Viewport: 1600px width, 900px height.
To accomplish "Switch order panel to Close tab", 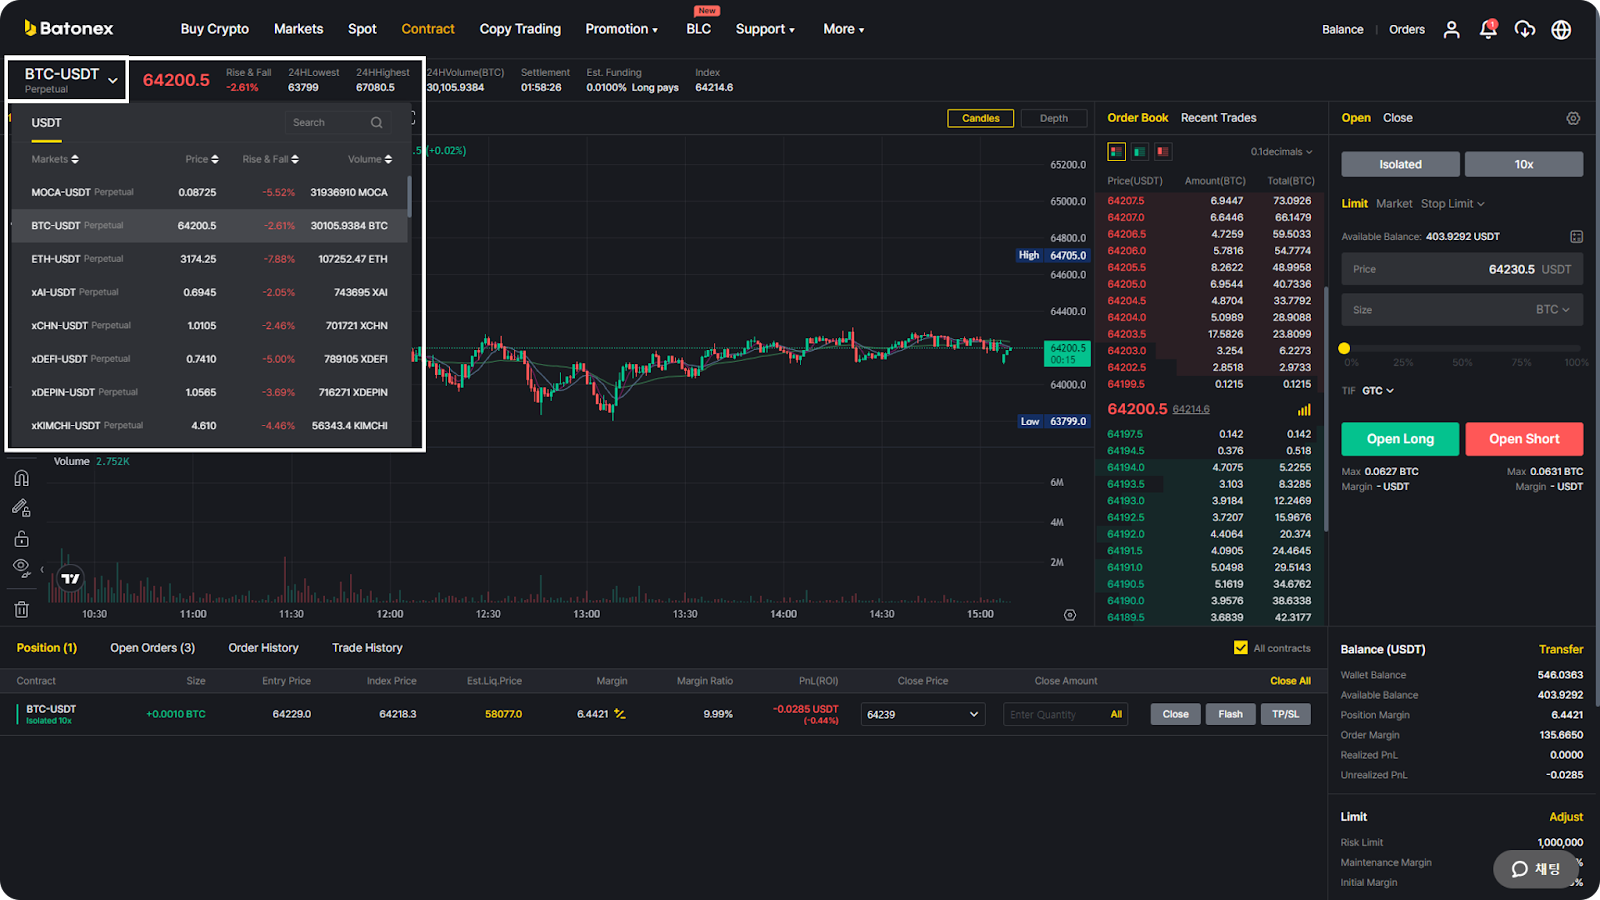I will [1397, 118].
